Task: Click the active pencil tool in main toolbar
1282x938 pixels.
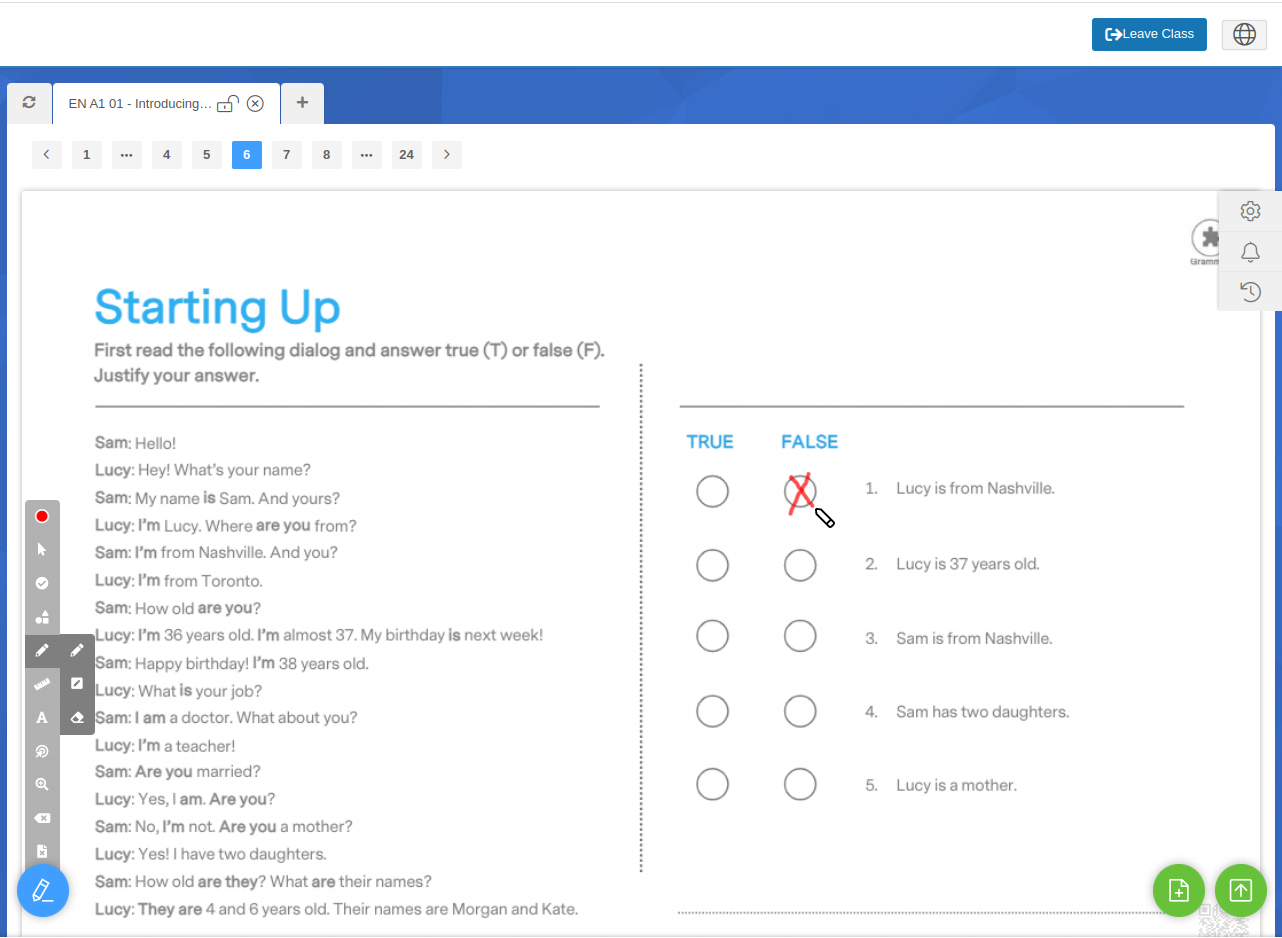Action: pyautogui.click(x=42, y=650)
